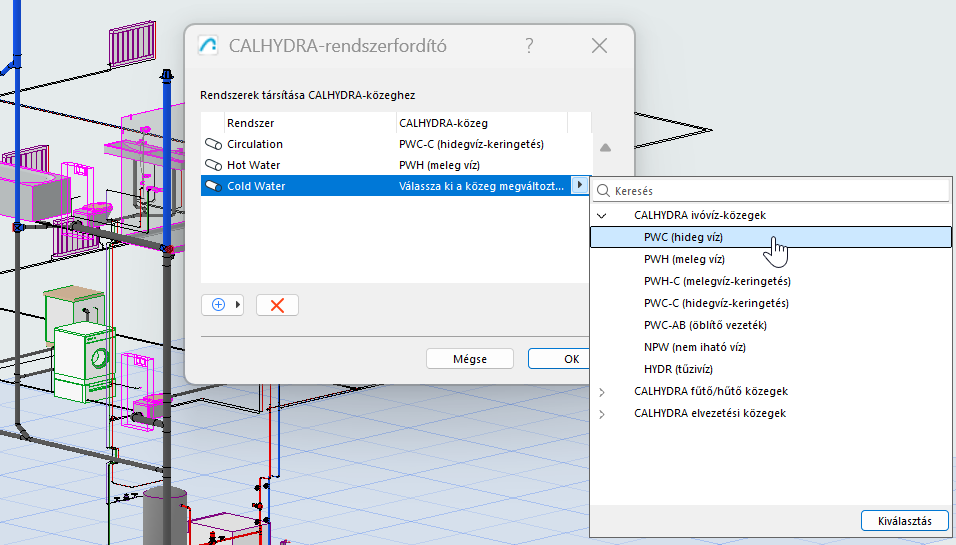Focus the Keresés search field
Image resolution: width=956 pixels, height=545 pixels.
(x=775, y=190)
